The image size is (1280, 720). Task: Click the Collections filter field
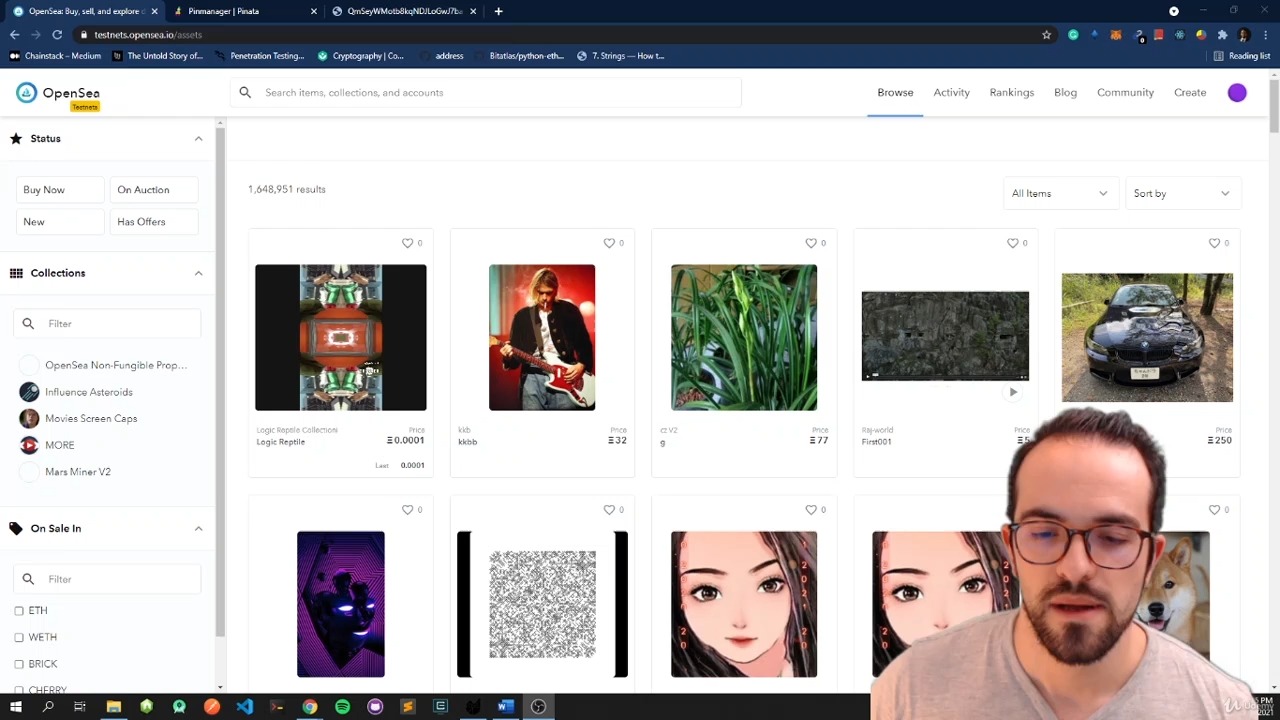pos(108,324)
